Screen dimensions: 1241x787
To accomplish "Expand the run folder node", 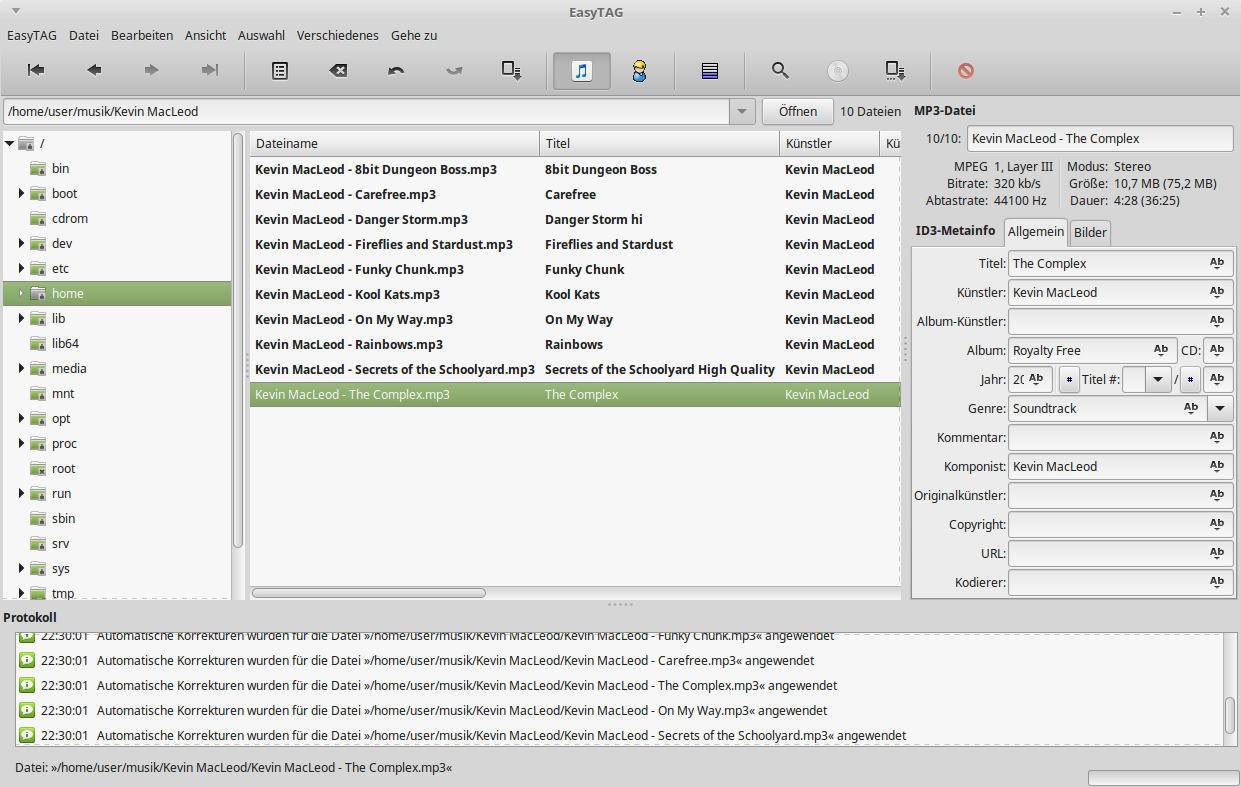I will (x=21, y=493).
